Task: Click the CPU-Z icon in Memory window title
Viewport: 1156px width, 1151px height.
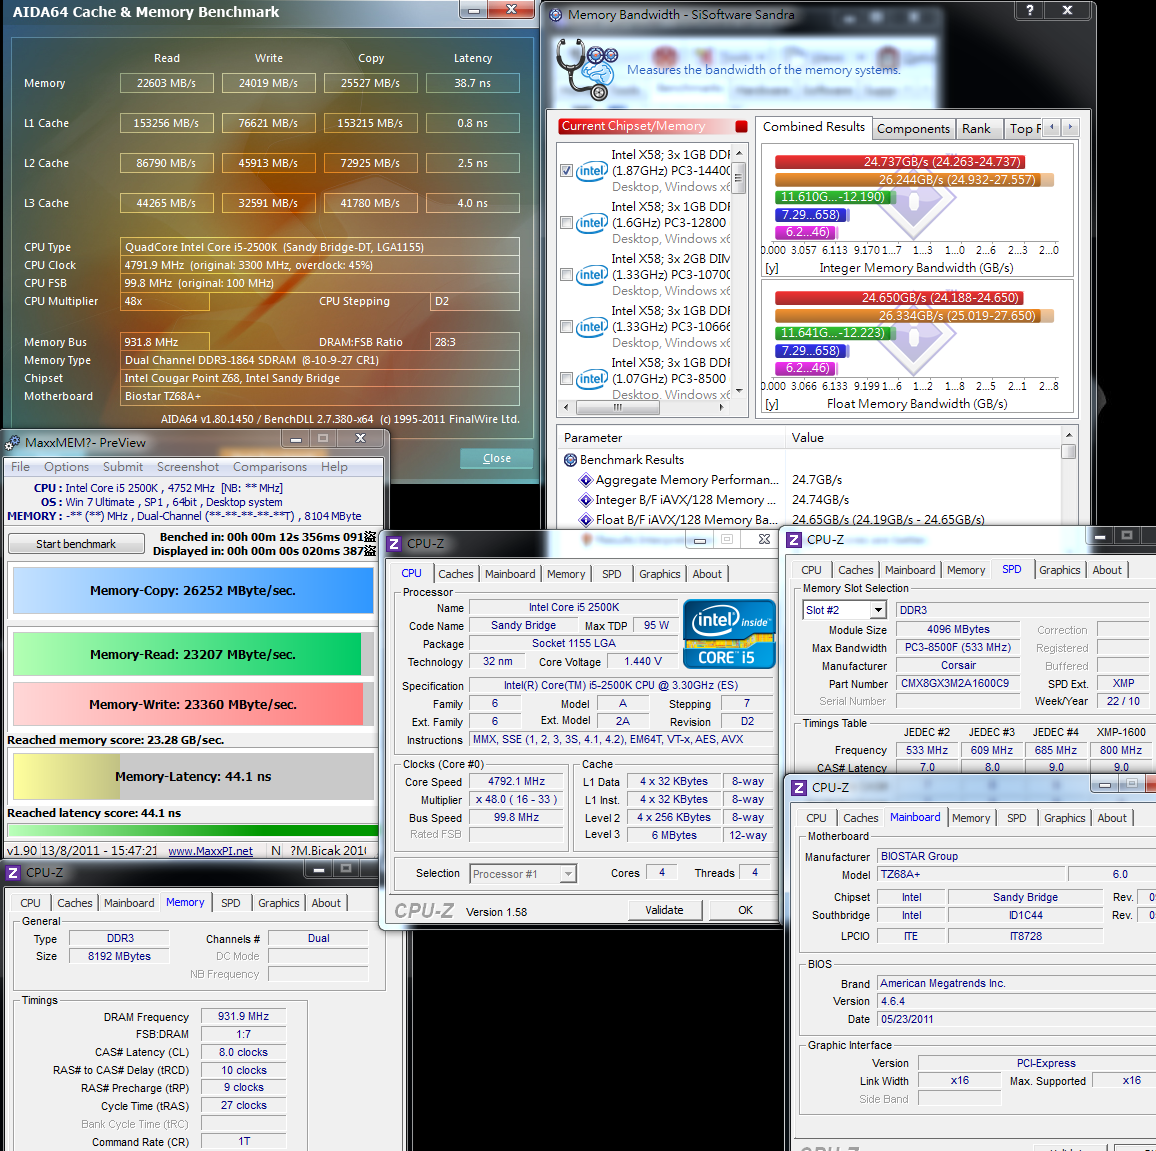Action: pyautogui.click(x=13, y=873)
